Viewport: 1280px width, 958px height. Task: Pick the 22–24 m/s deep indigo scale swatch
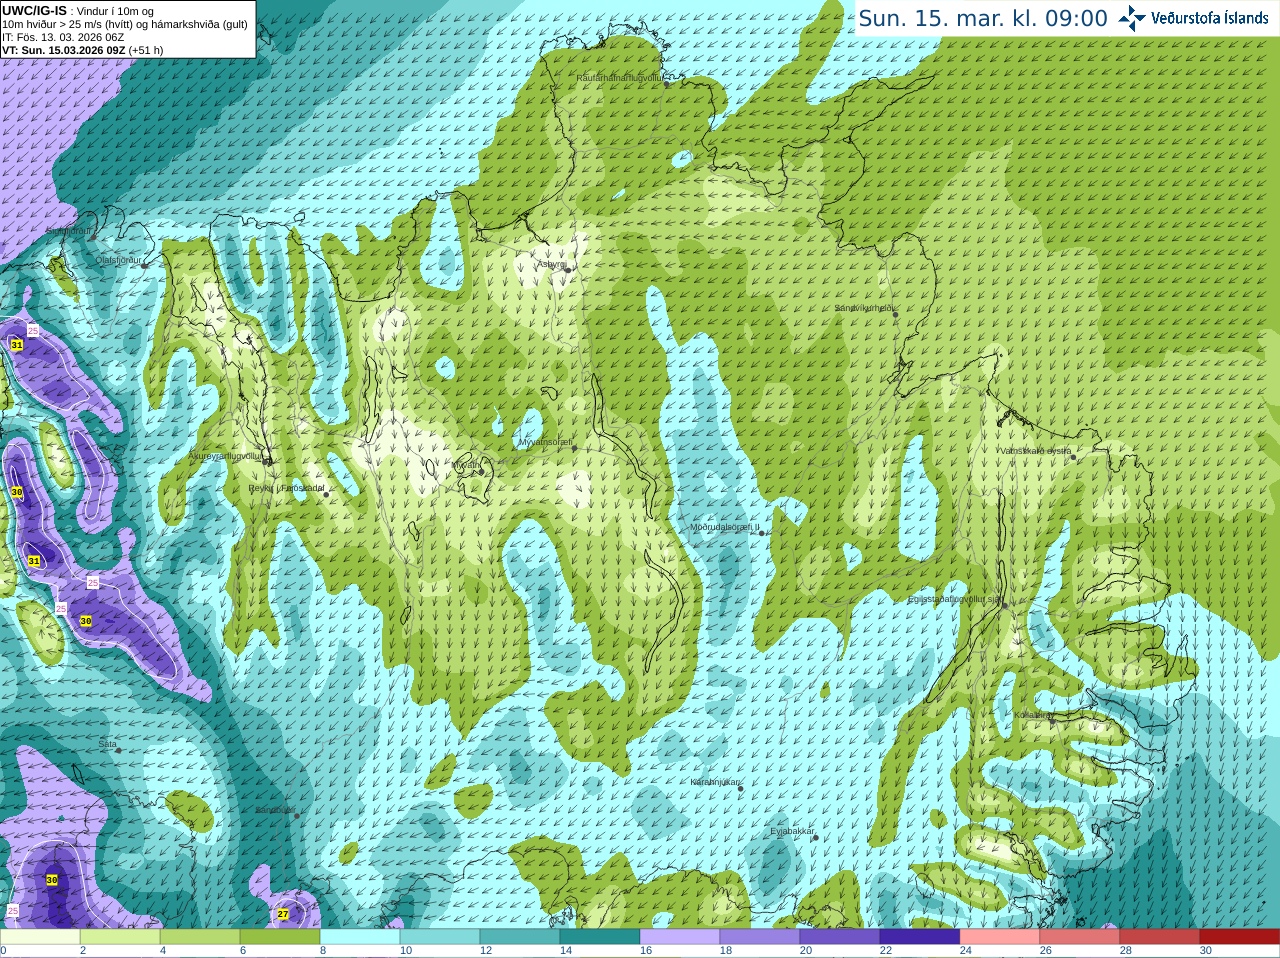[x=920, y=937]
